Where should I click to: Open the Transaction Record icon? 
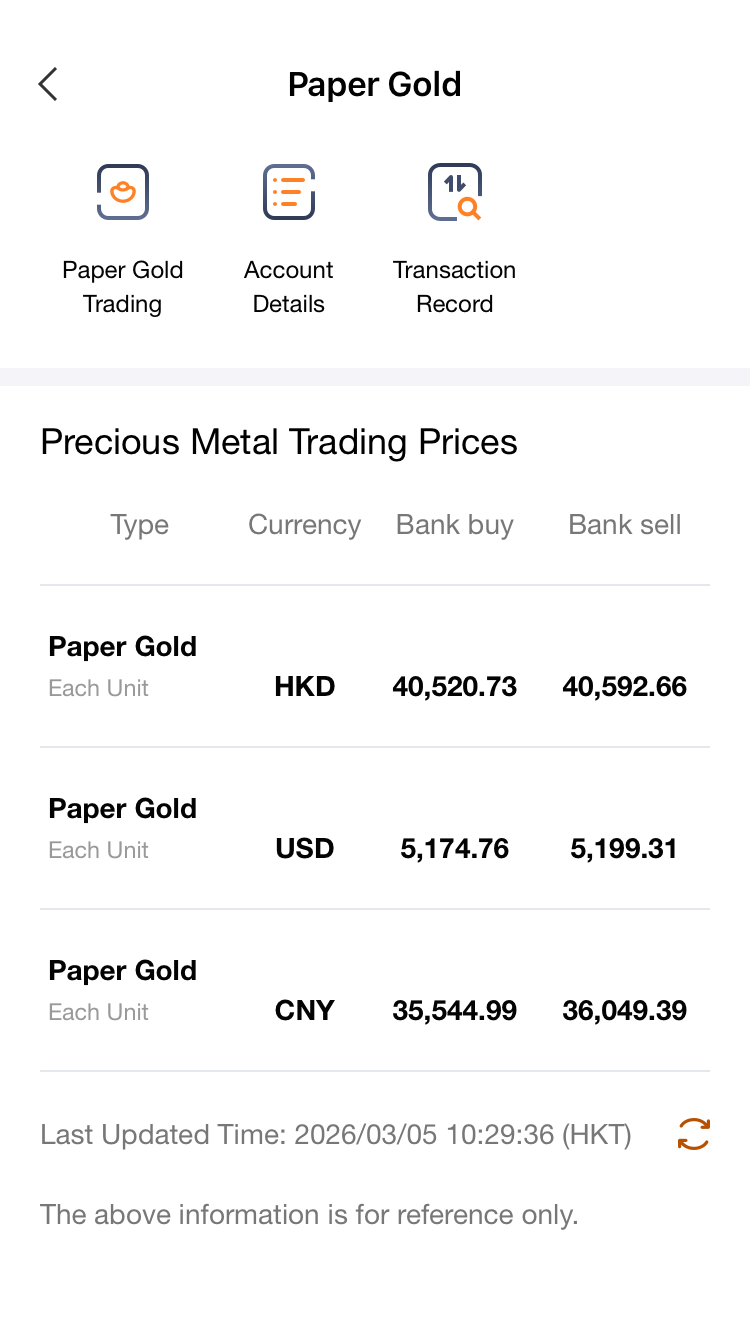pos(455,191)
